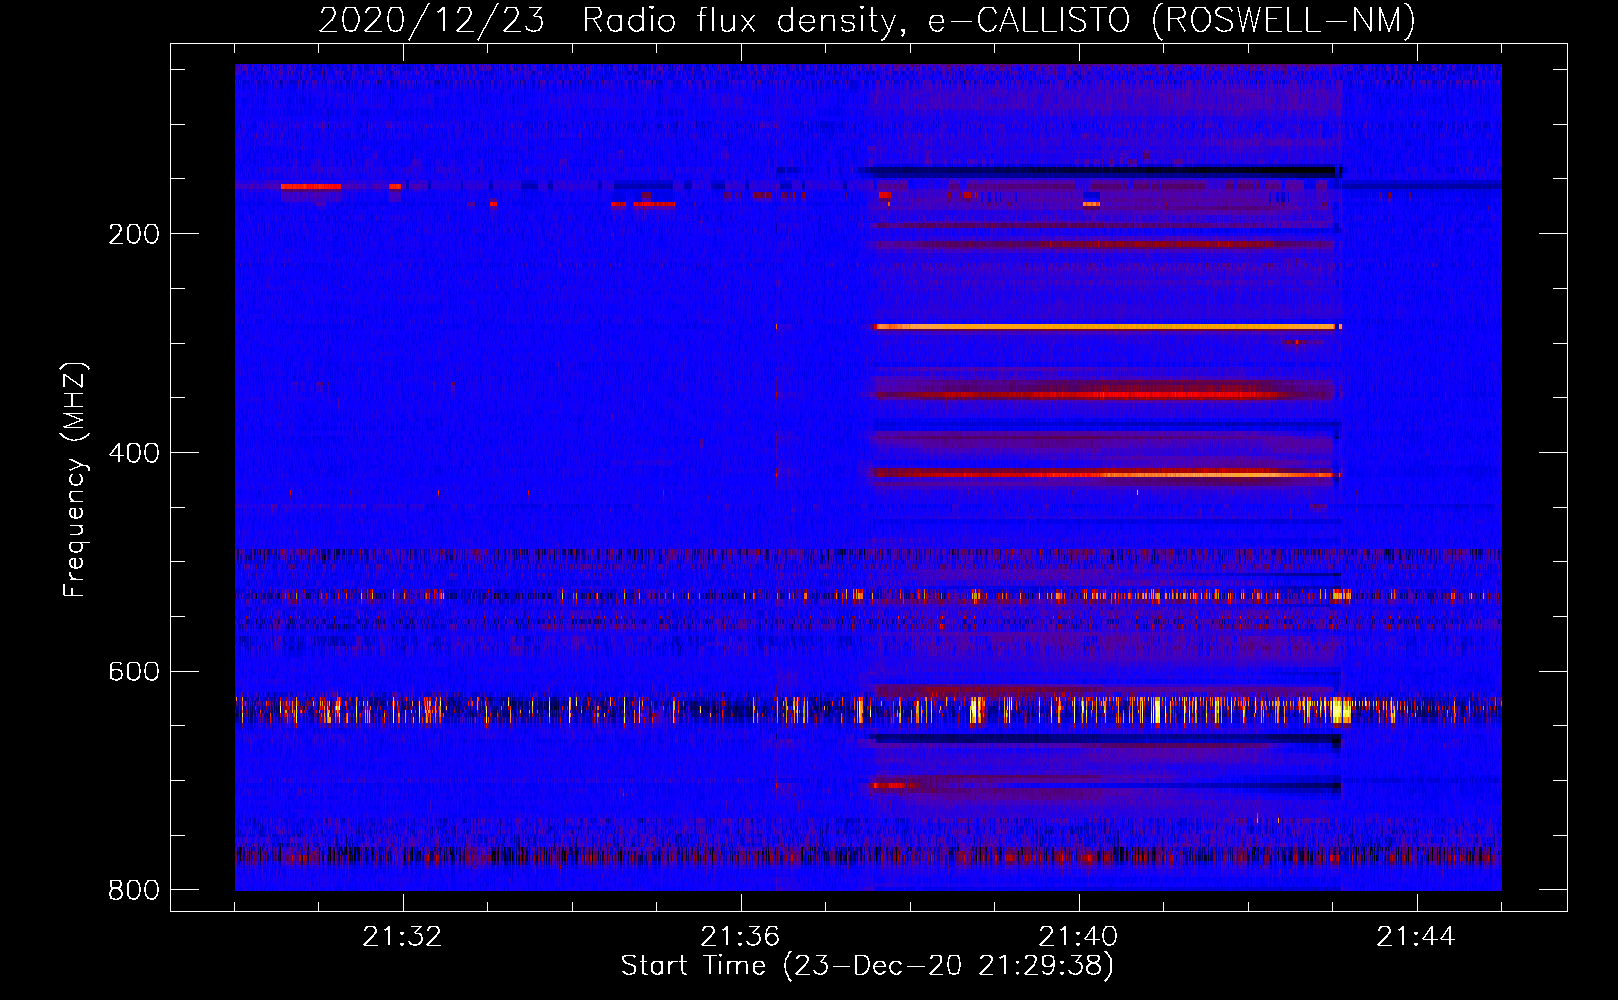Click the 600 frequency tick label
Viewport: 1618px width, 1000px height.
tap(134, 672)
